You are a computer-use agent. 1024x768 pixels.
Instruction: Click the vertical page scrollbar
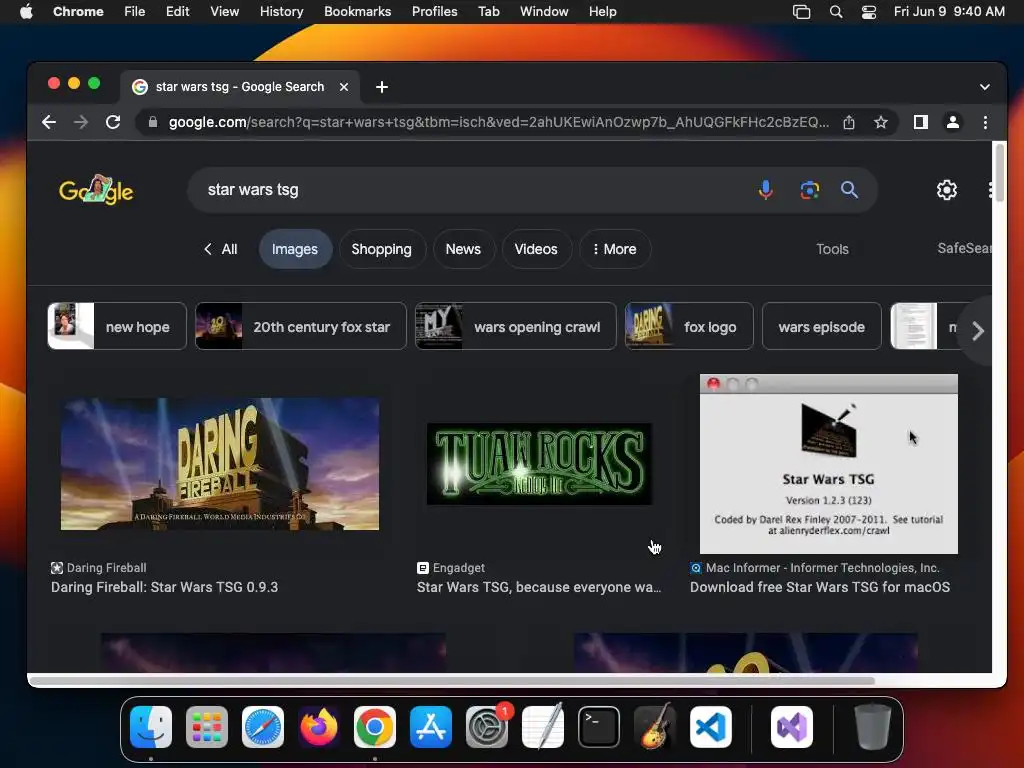(999, 173)
